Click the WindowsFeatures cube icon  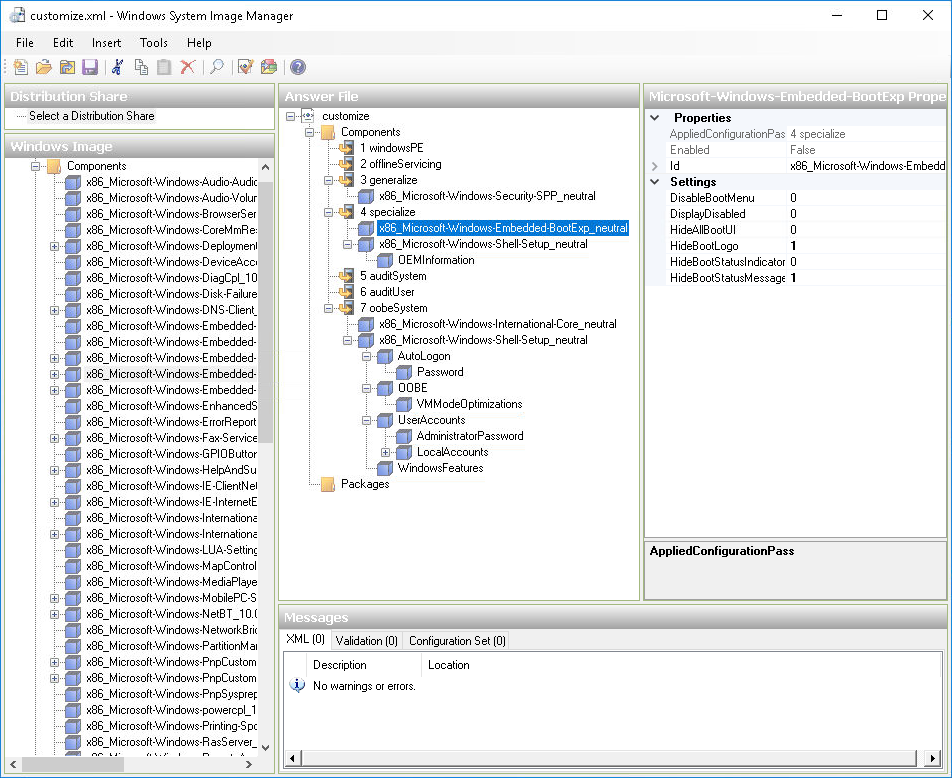pos(385,468)
